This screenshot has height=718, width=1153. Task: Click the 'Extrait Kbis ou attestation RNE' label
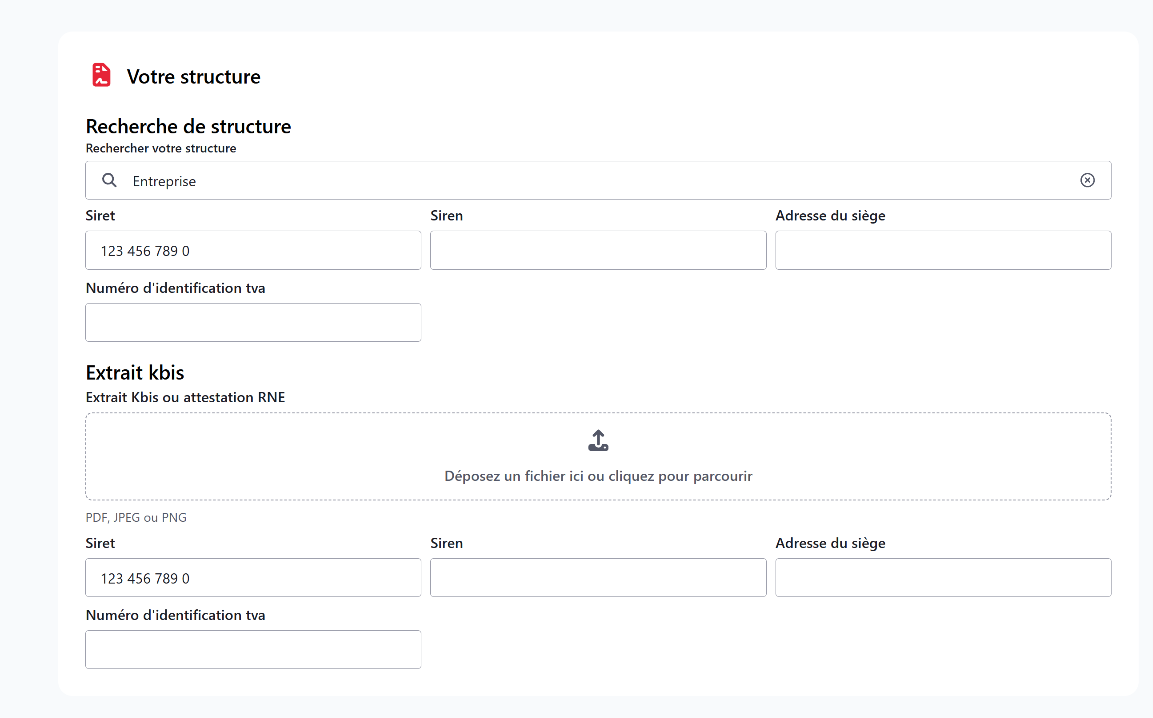click(x=185, y=397)
